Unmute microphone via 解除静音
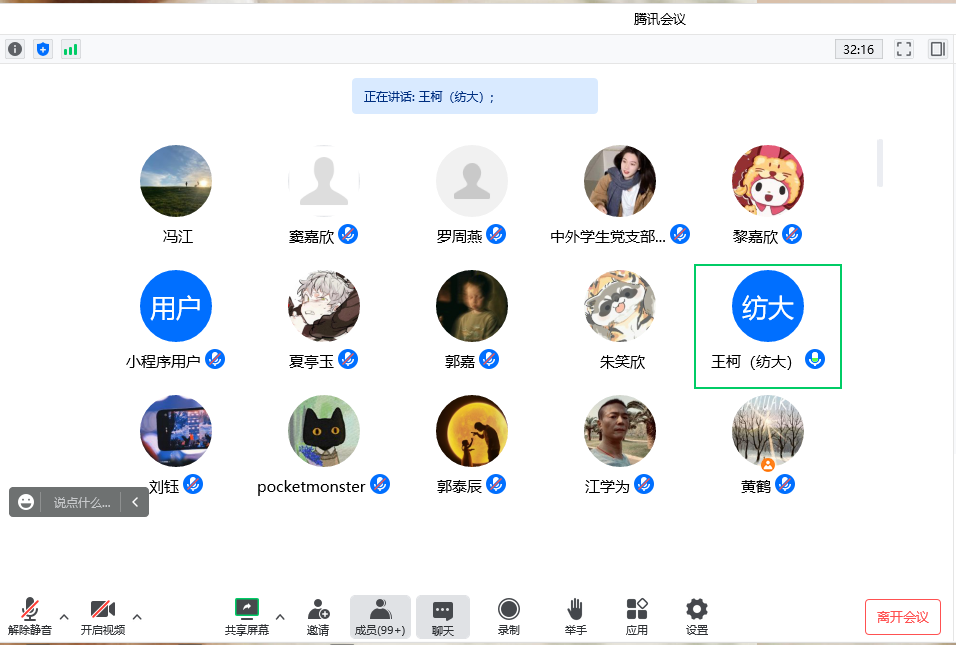Screen dimensions: 956x645 [30, 616]
